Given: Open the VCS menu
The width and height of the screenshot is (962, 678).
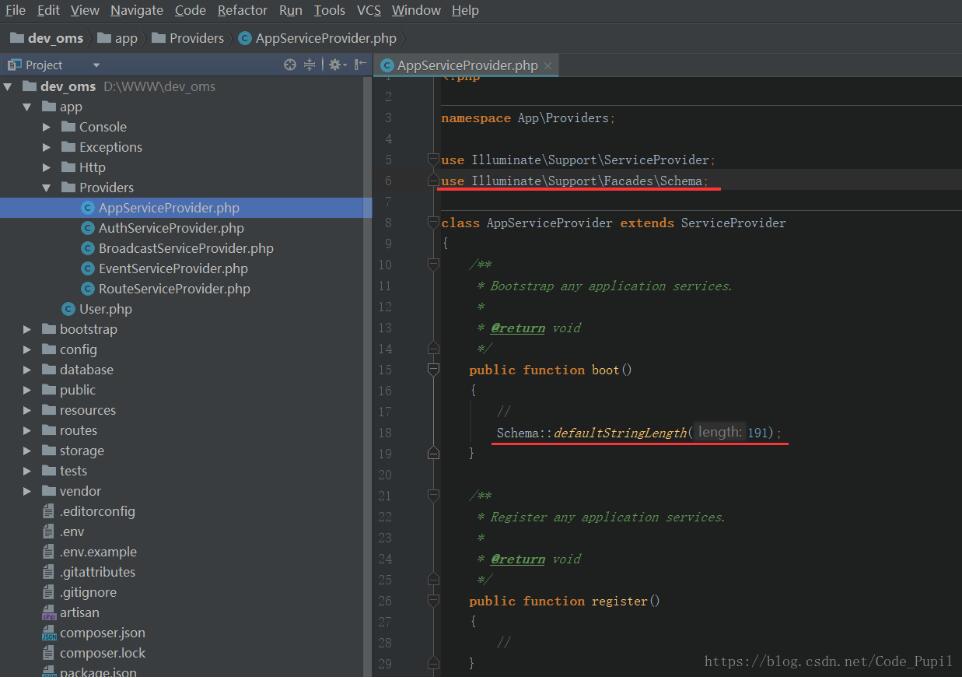Looking at the screenshot, I should (368, 10).
